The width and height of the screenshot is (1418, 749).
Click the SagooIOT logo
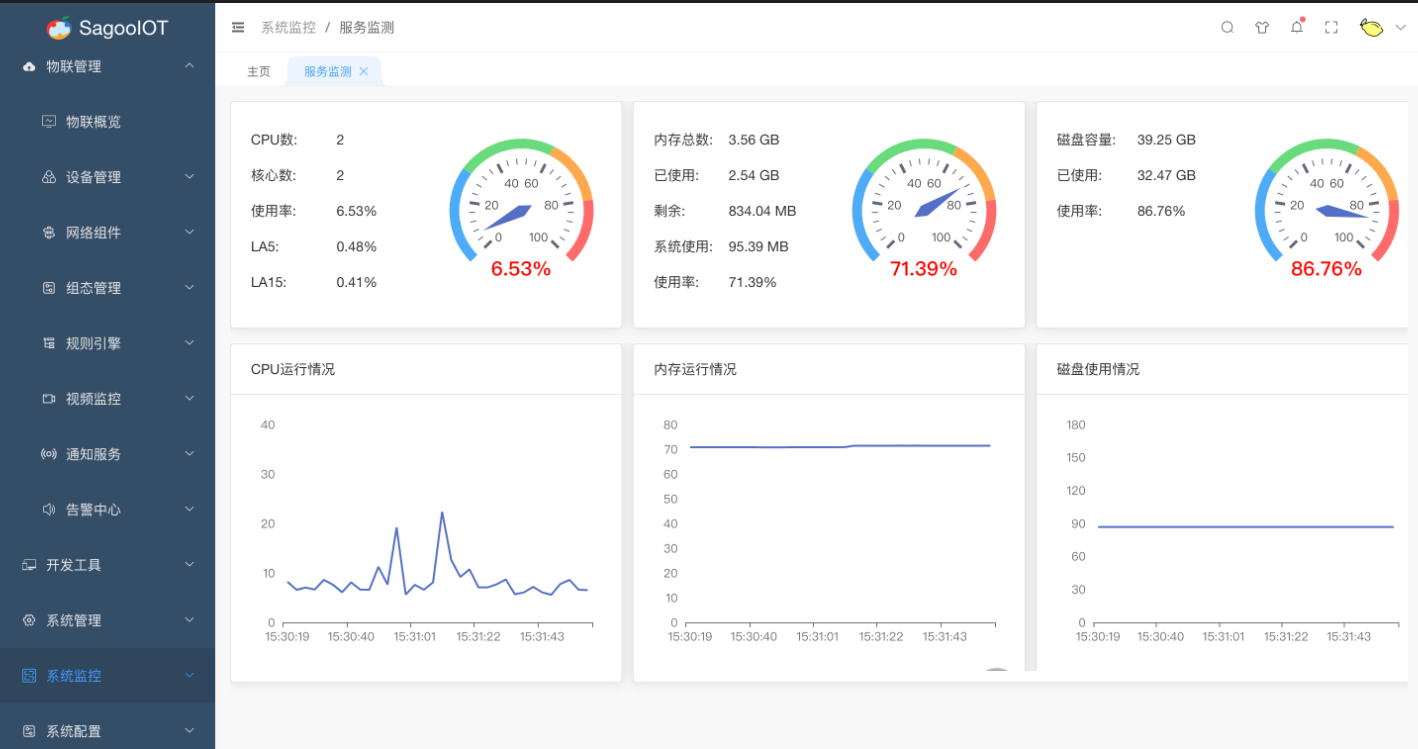(108, 28)
